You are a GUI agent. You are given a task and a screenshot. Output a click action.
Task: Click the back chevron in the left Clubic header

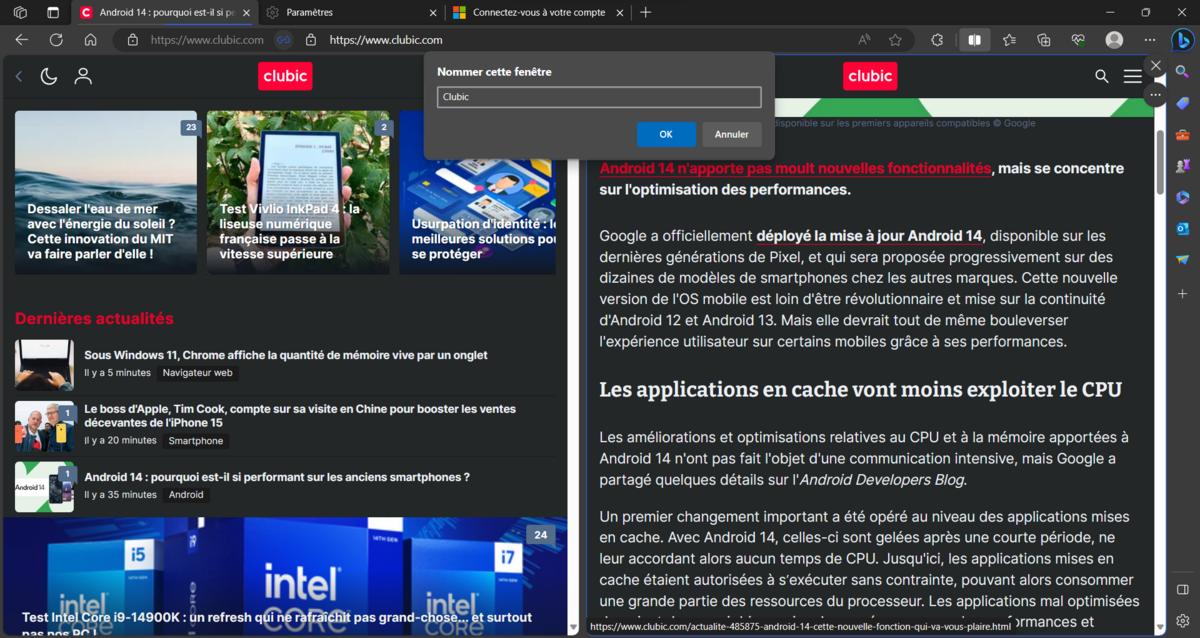pyautogui.click(x=18, y=76)
